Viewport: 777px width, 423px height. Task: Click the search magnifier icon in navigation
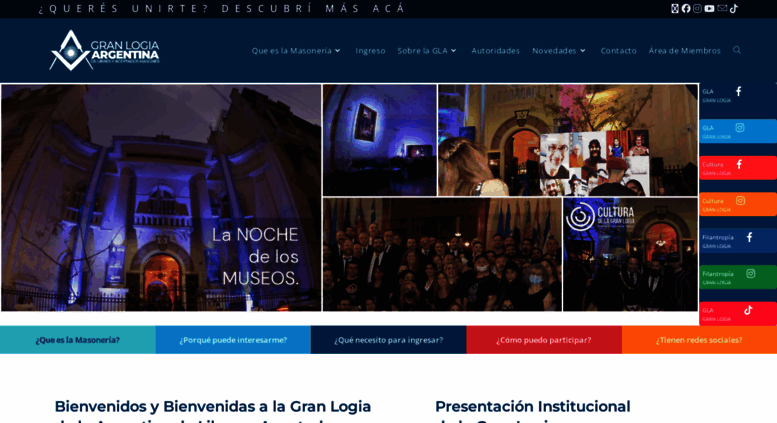tap(737, 50)
